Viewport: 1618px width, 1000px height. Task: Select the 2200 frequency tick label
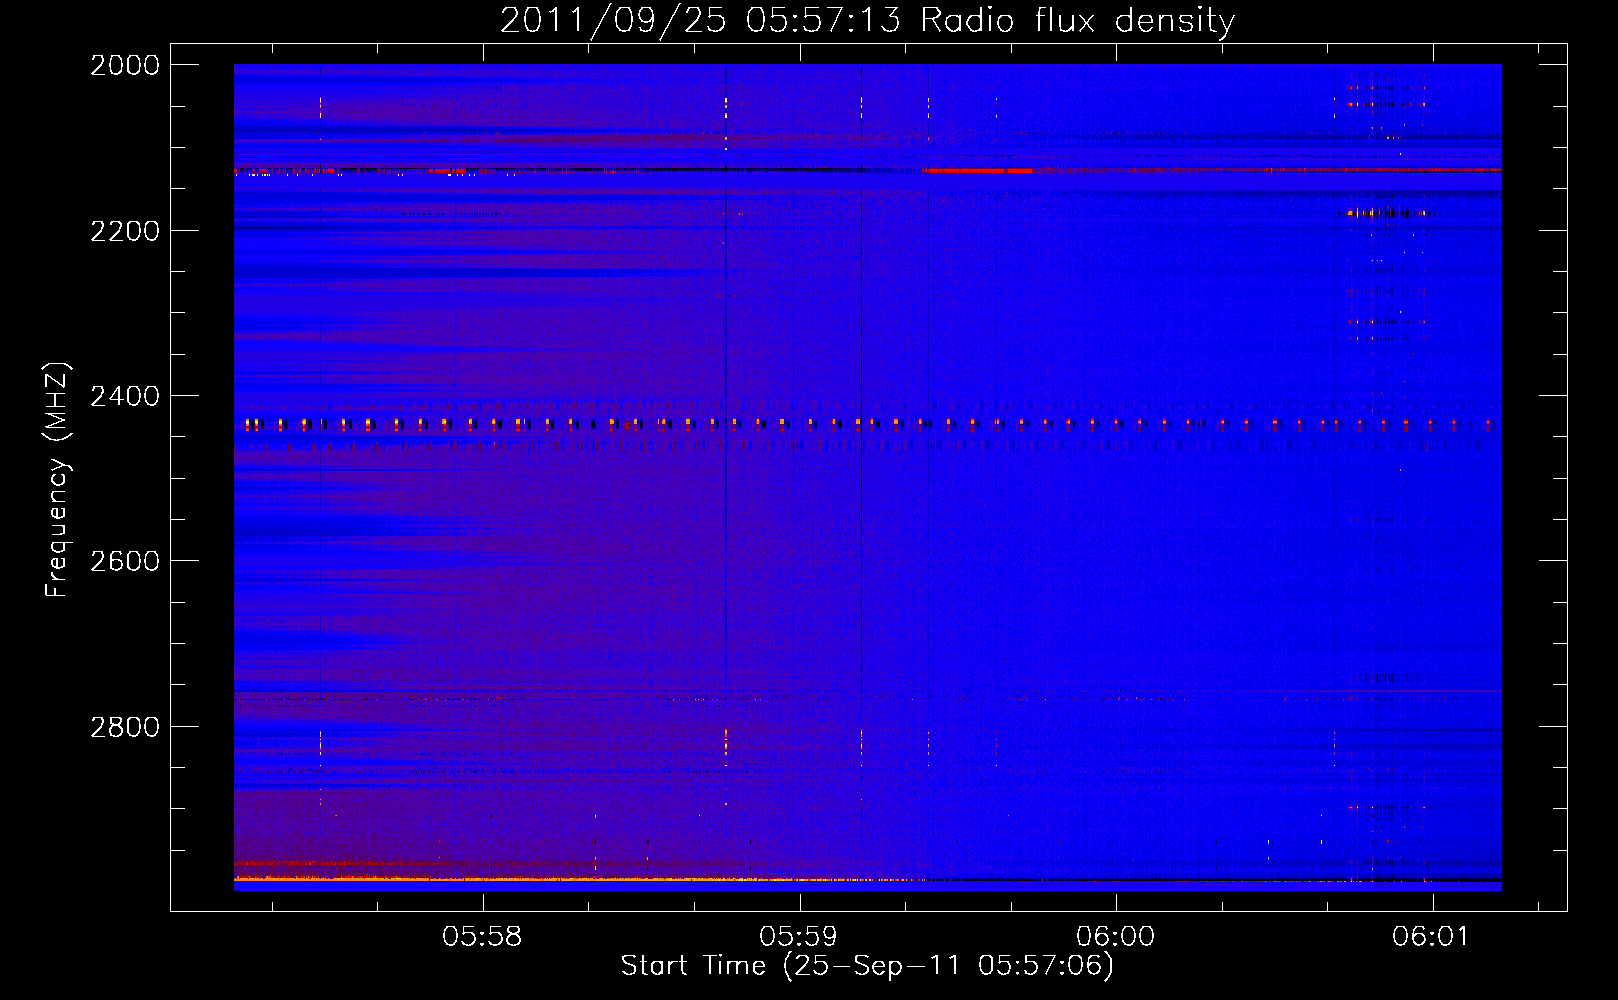point(125,231)
